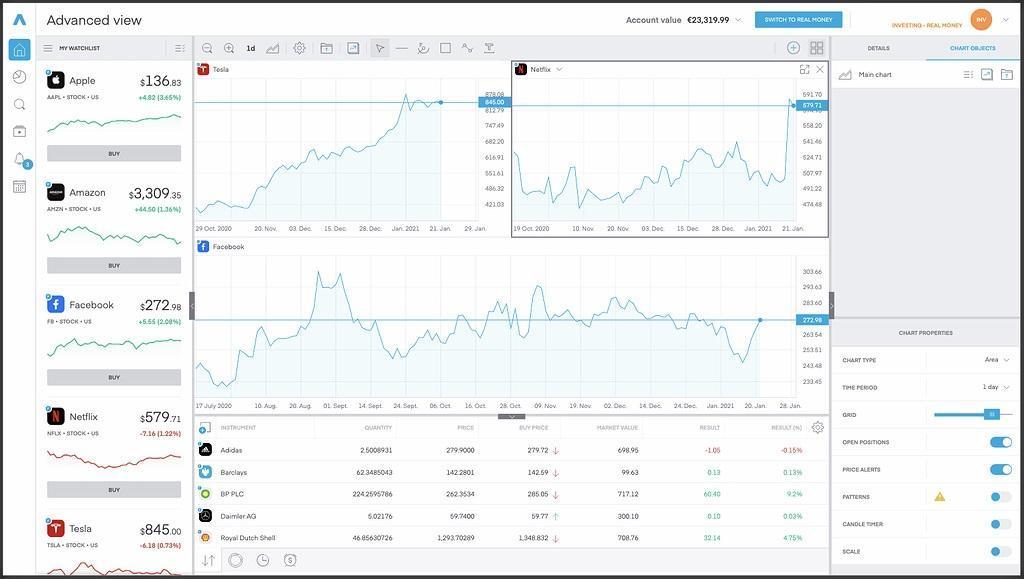Expand the Account value dropdown arrow
Image resolution: width=1024 pixels, height=579 pixels.
(739, 20)
